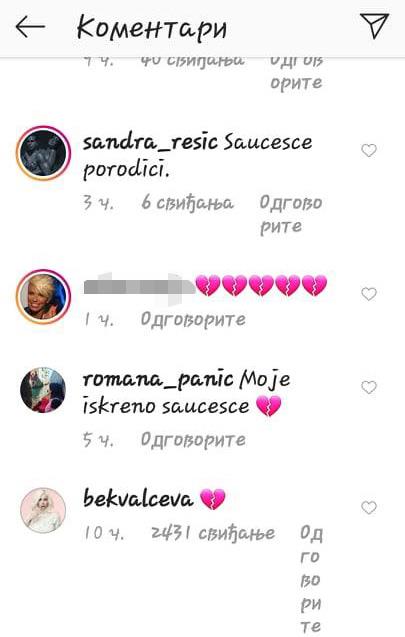
Task: Reply to the 1 ч. broken hearts comment
Action: pyautogui.click(x=193, y=320)
